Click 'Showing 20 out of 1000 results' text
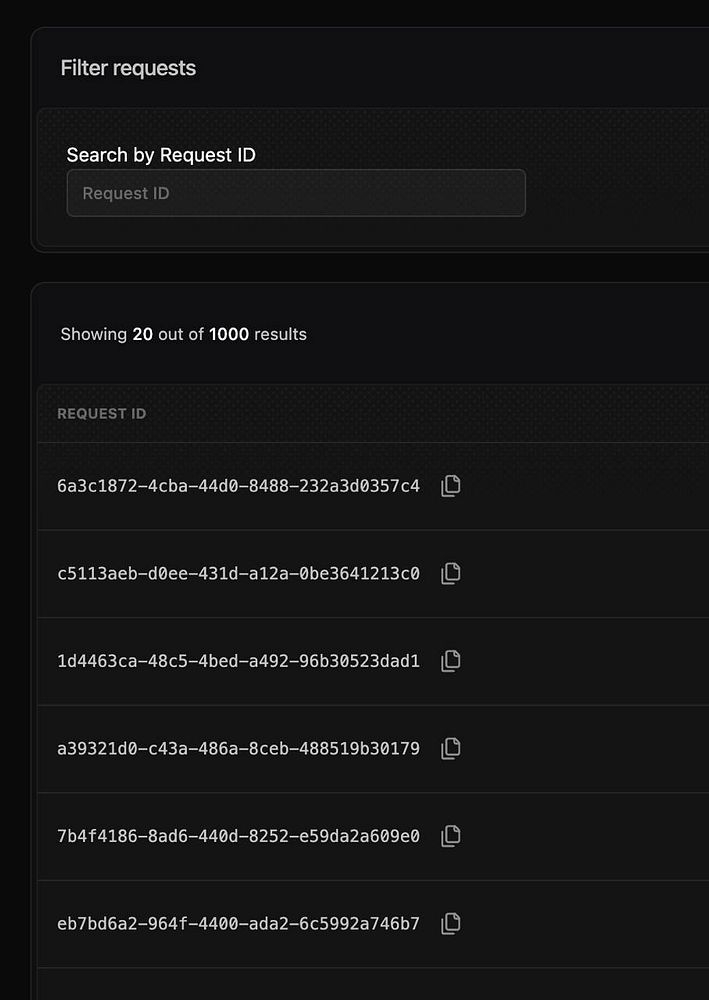This screenshot has width=709, height=1000. (184, 334)
